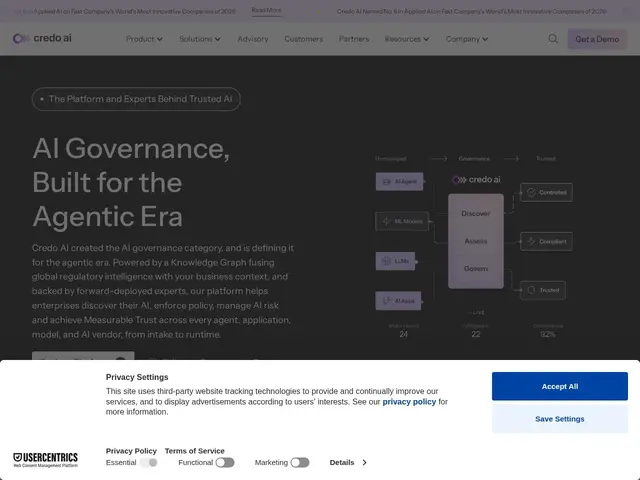640x480 pixels.
Task: Click the Read More link in announcement bar
Action: point(266,10)
